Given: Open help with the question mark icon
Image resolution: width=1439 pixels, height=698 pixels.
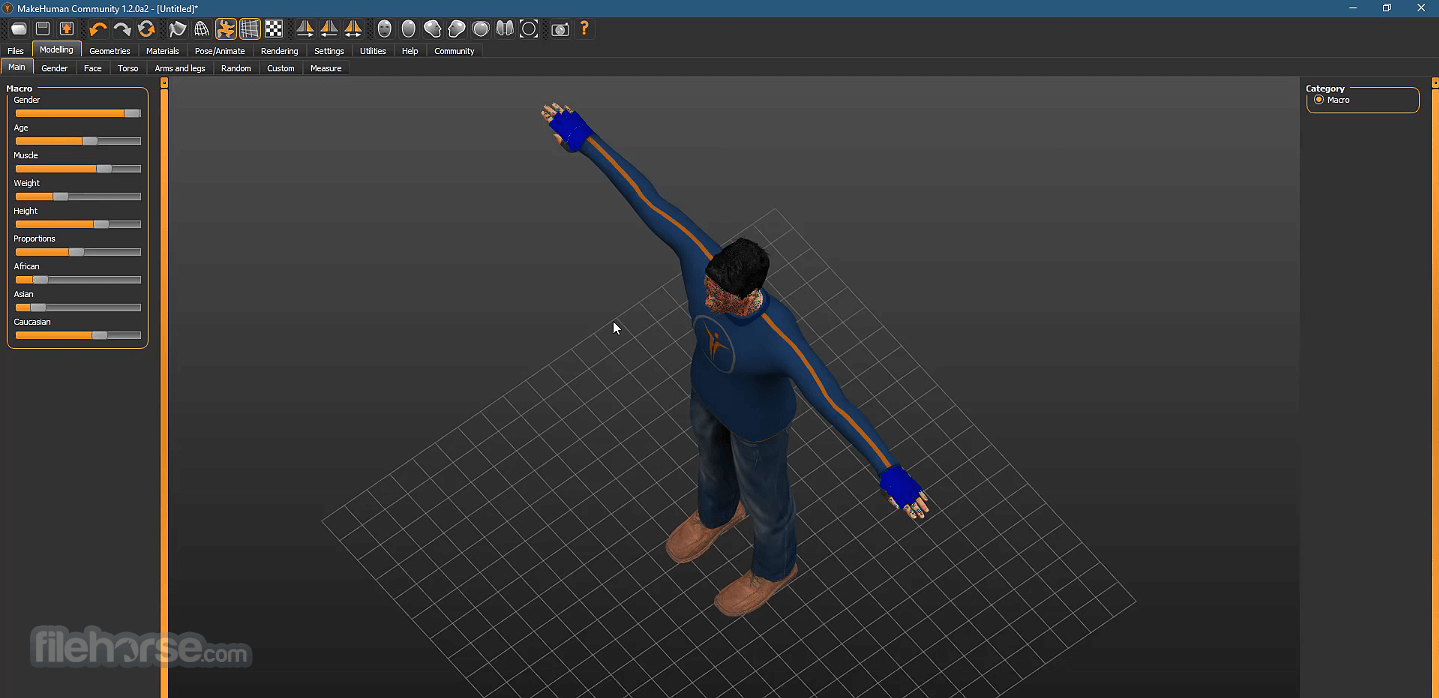Looking at the screenshot, I should click(x=584, y=29).
